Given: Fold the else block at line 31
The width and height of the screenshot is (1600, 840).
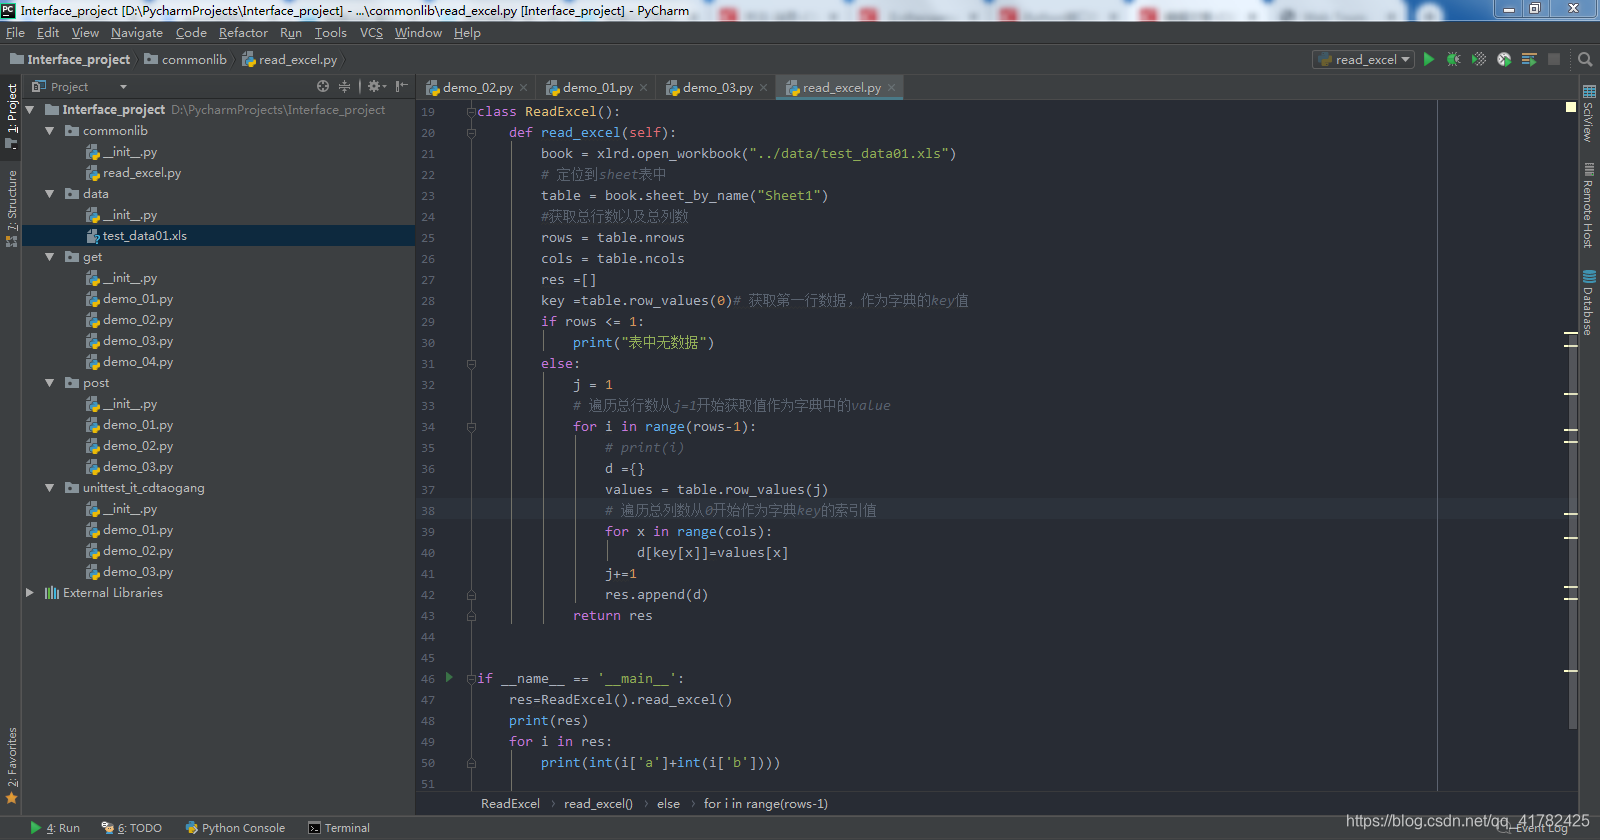Looking at the screenshot, I should (x=471, y=364).
